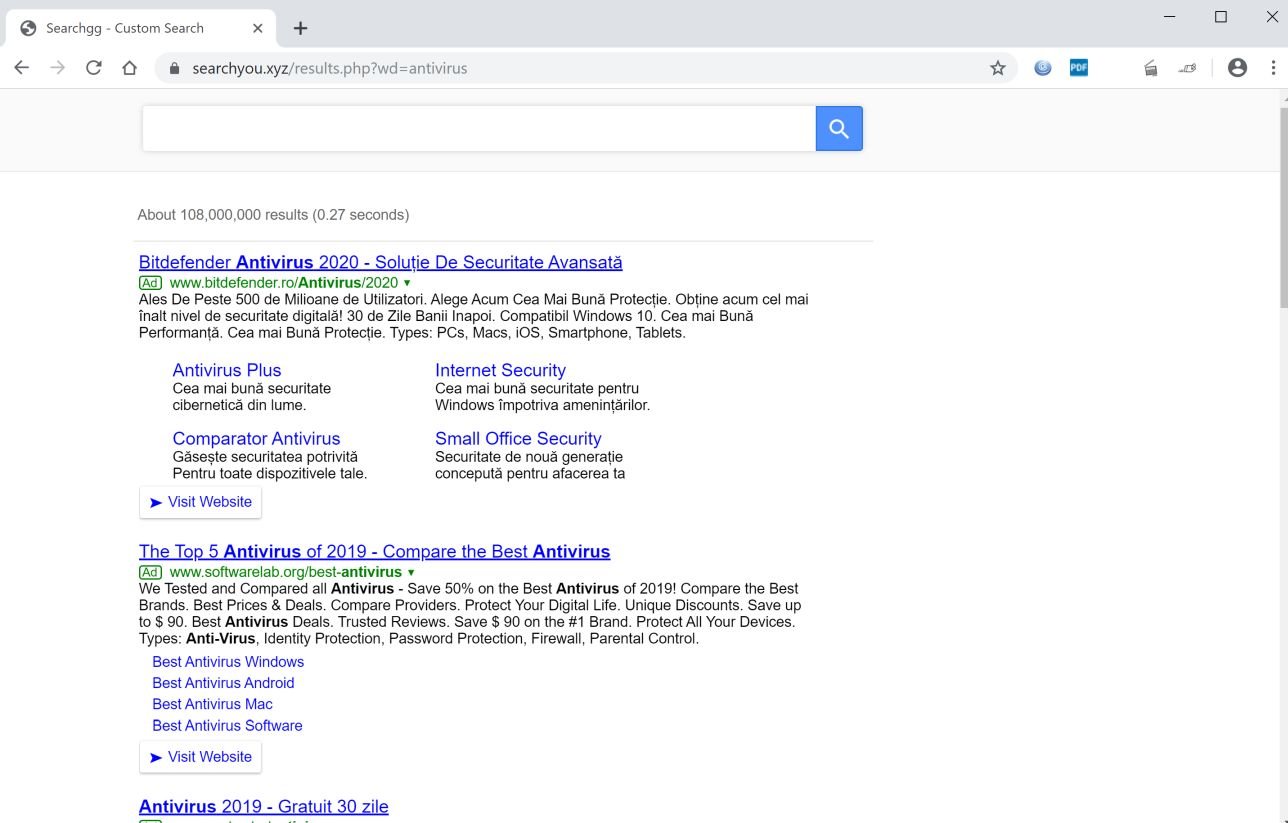Click the Ad badge beside the softwarelab.org URL
This screenshot has width=1288, height=823.
tap(150, 572)
